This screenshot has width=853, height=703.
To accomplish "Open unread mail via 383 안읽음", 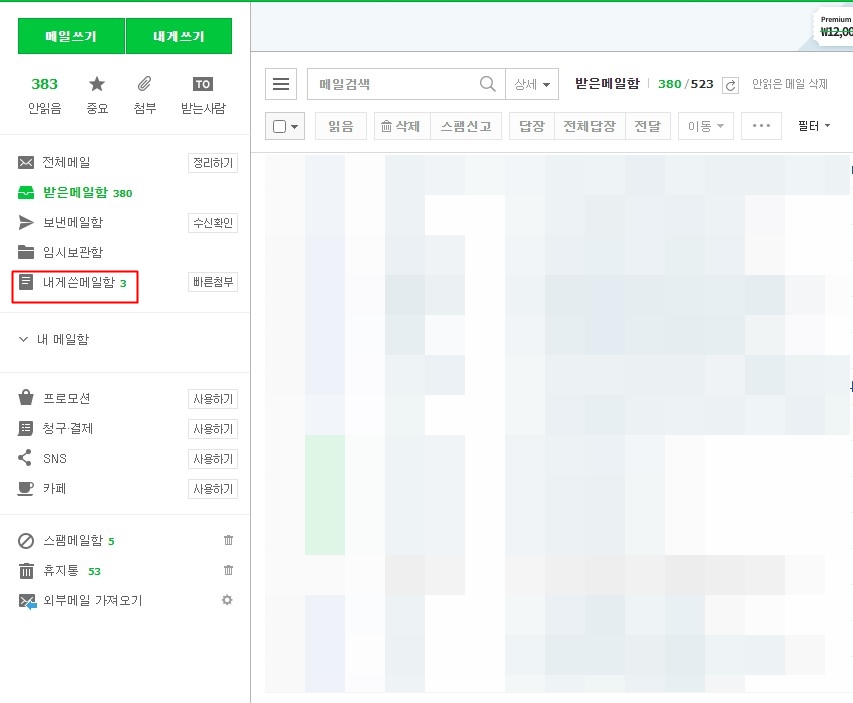I will [x=45, y=95].
